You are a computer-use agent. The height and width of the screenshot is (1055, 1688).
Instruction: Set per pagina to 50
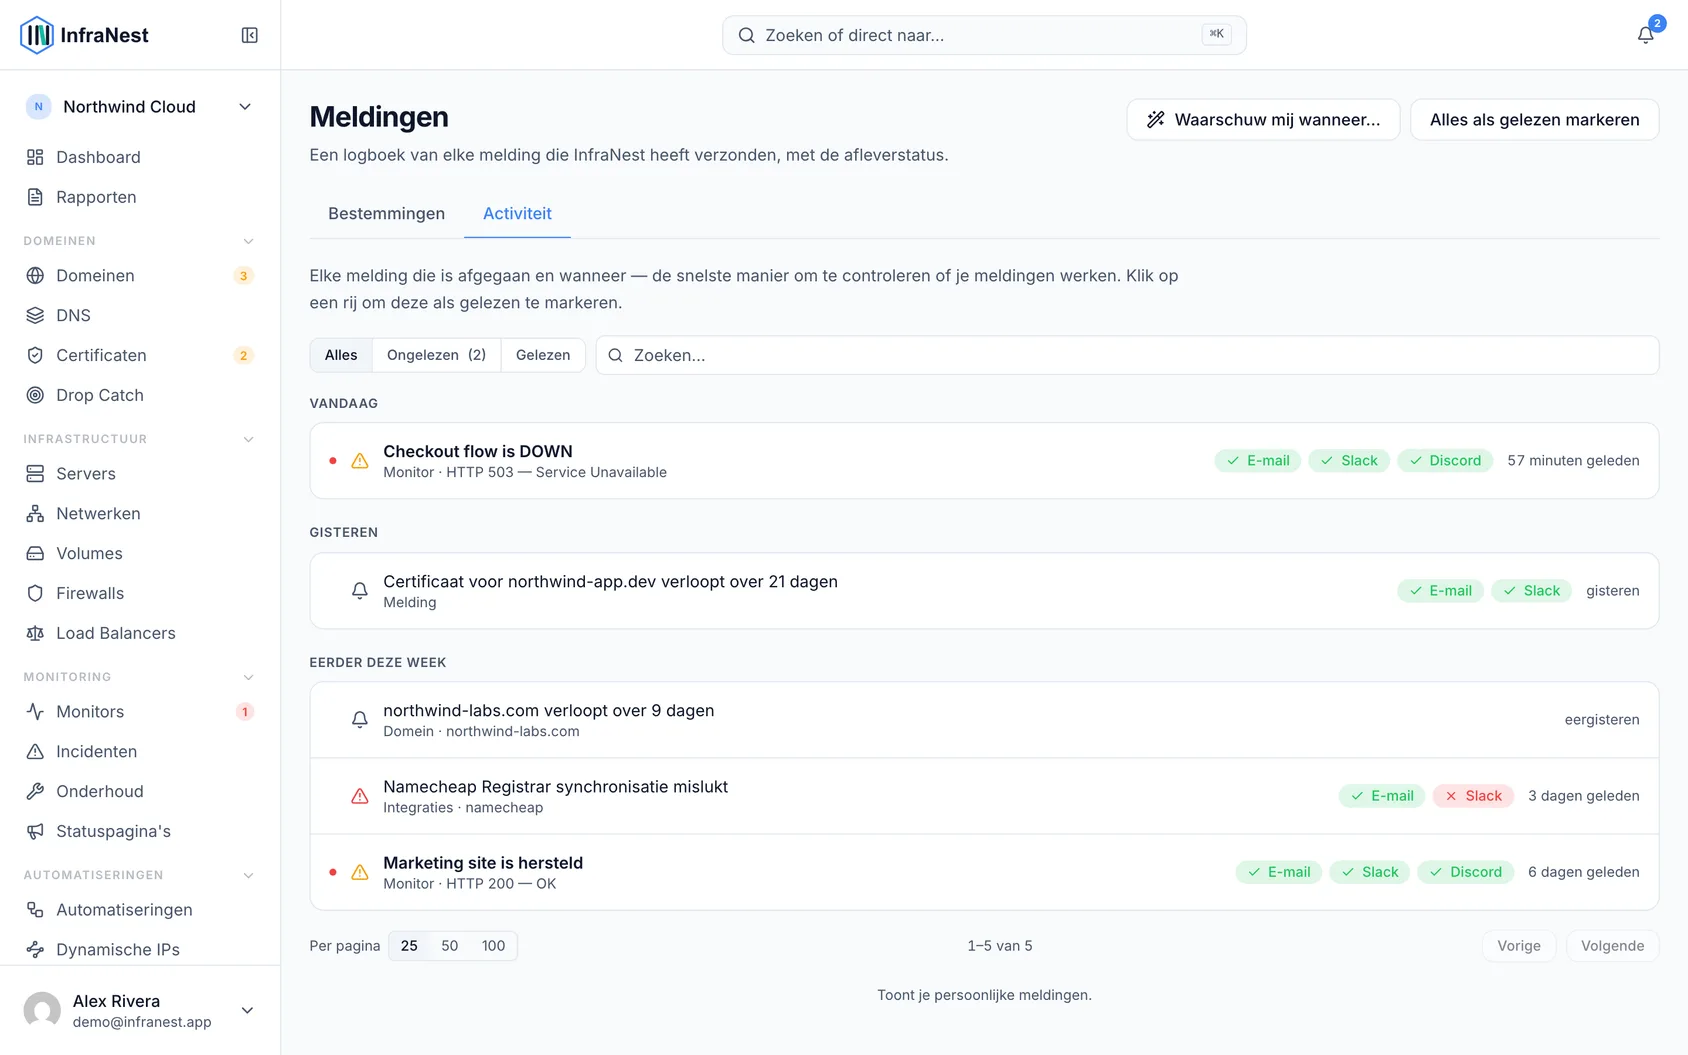pos(450,946)
